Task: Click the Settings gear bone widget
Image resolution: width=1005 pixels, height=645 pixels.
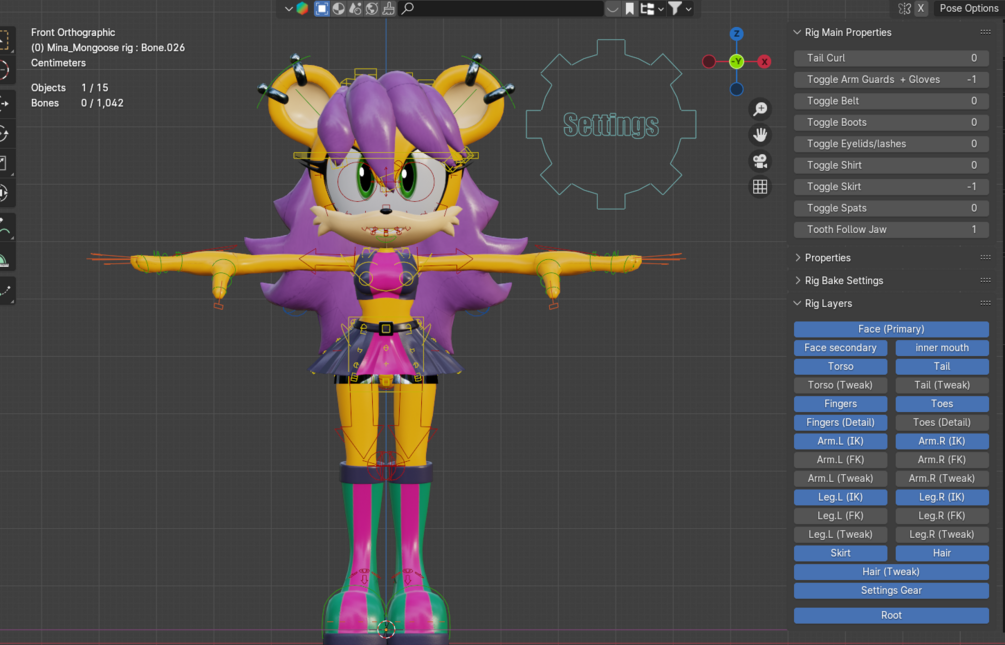Action: pos(611,124)
